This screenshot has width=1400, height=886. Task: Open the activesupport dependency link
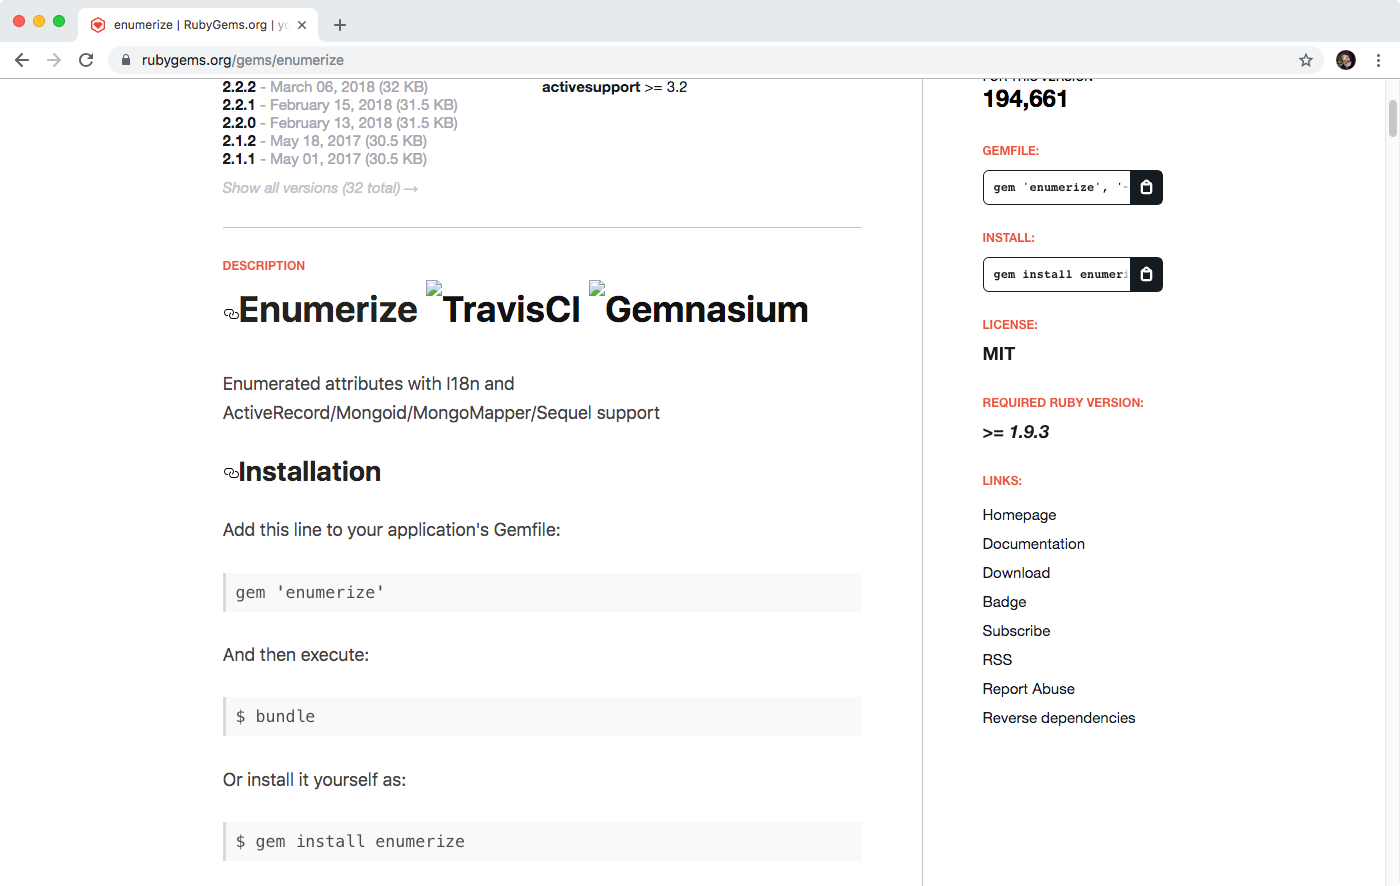(x=591, y=87)
